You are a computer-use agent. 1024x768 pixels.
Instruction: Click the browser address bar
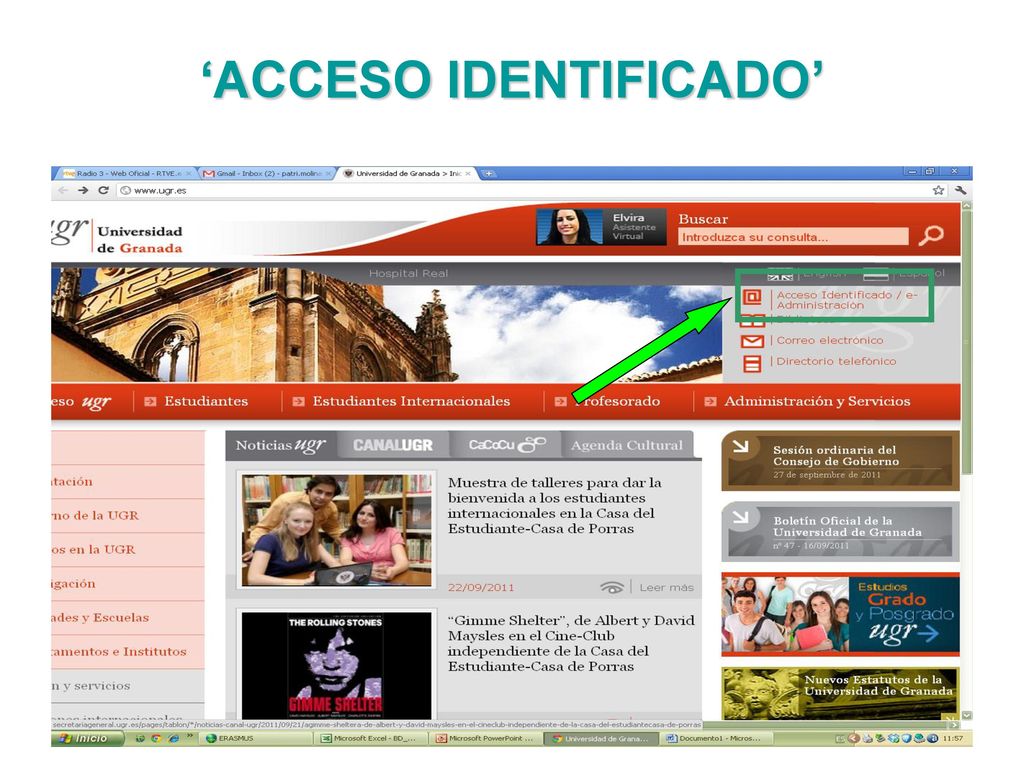522,190
